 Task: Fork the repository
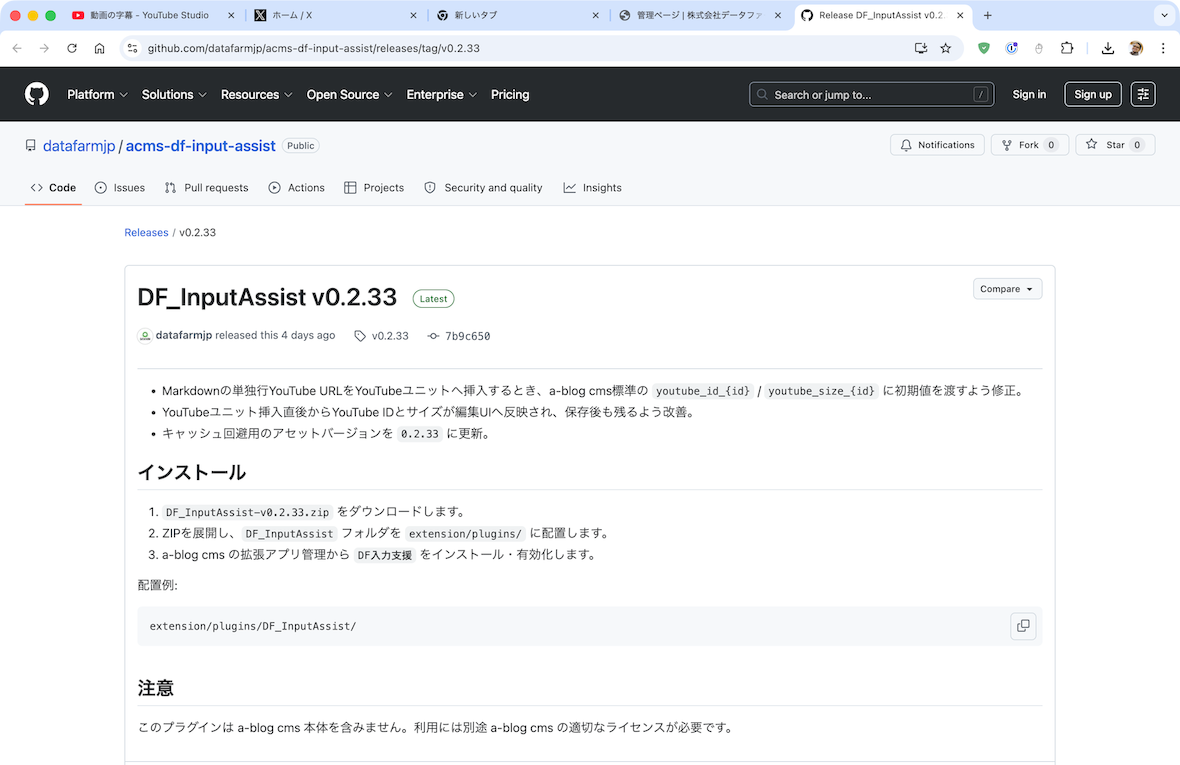(x=1029, y=145)
